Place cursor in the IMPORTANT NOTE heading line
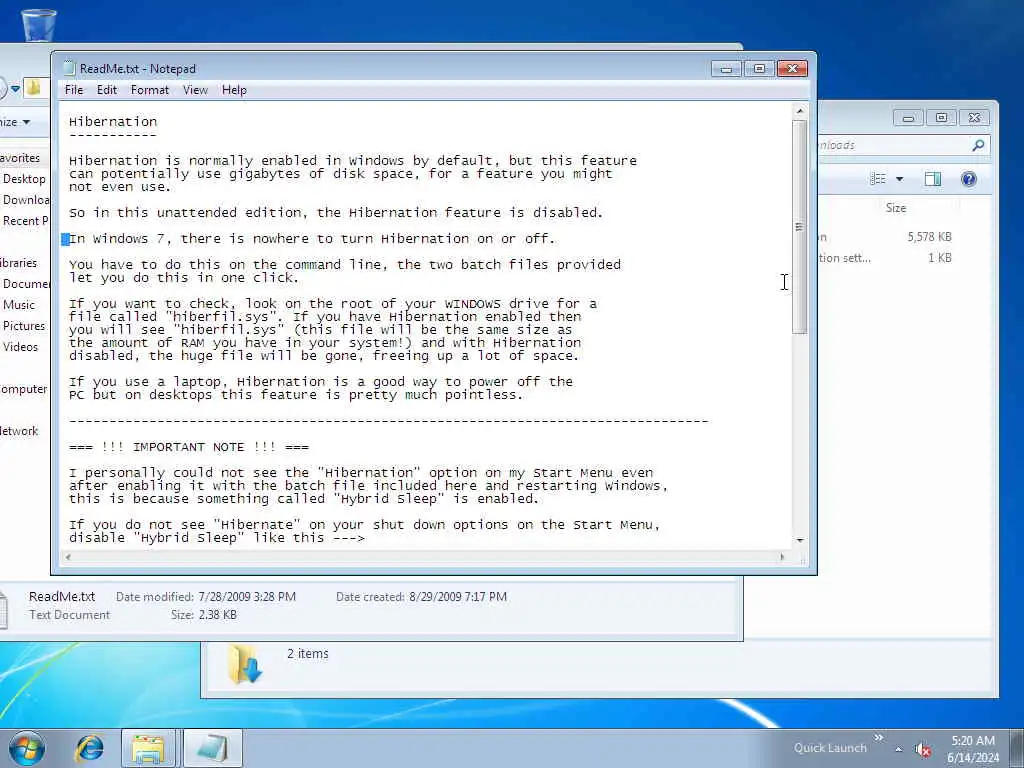This screenshot has height=768, width=1024. click(189, 447)
